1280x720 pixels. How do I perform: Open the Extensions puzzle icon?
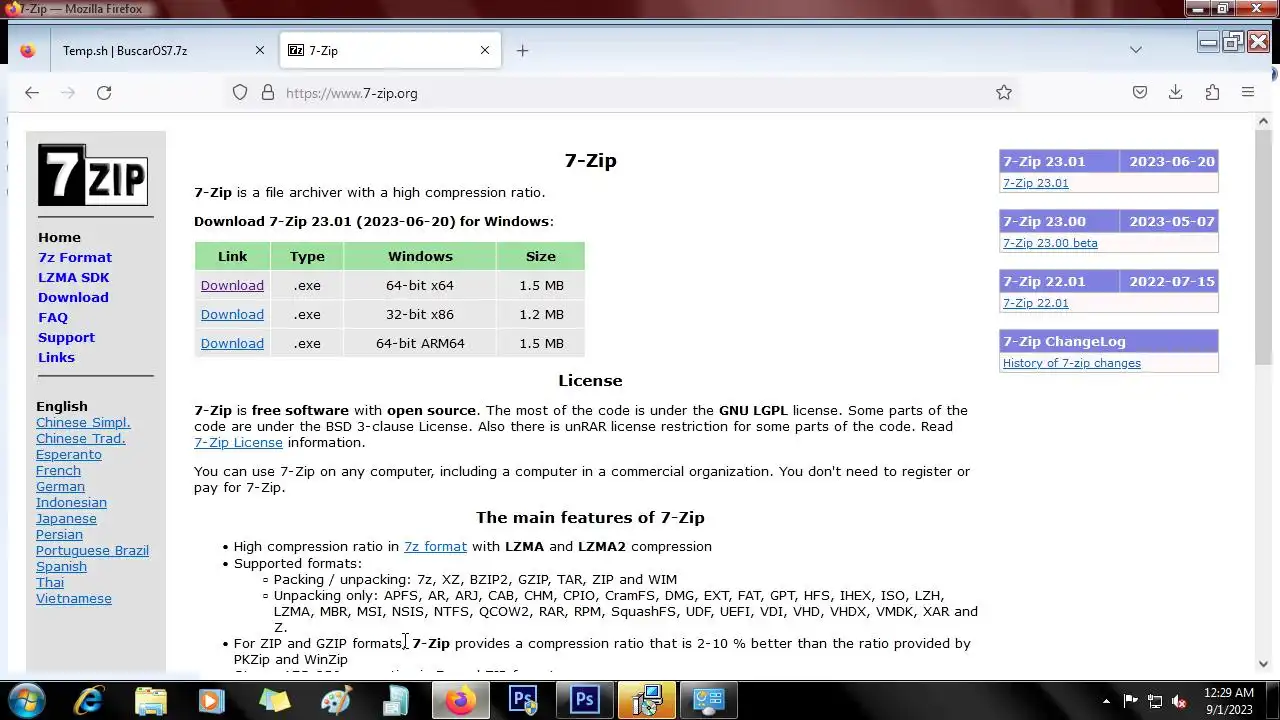[1212, 93]
